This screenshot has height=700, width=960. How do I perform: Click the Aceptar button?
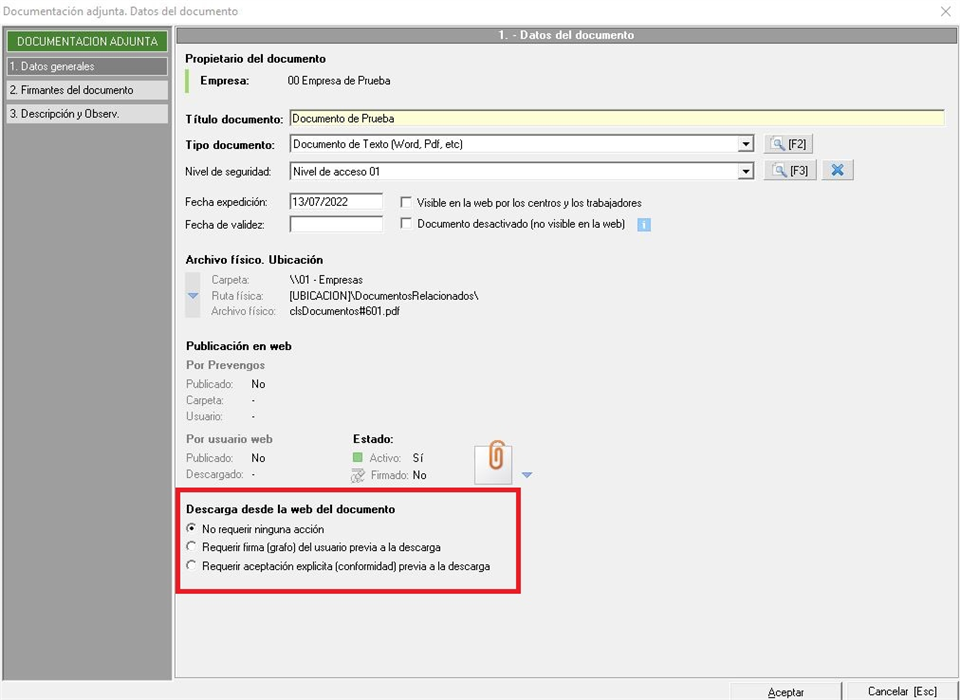786,692
